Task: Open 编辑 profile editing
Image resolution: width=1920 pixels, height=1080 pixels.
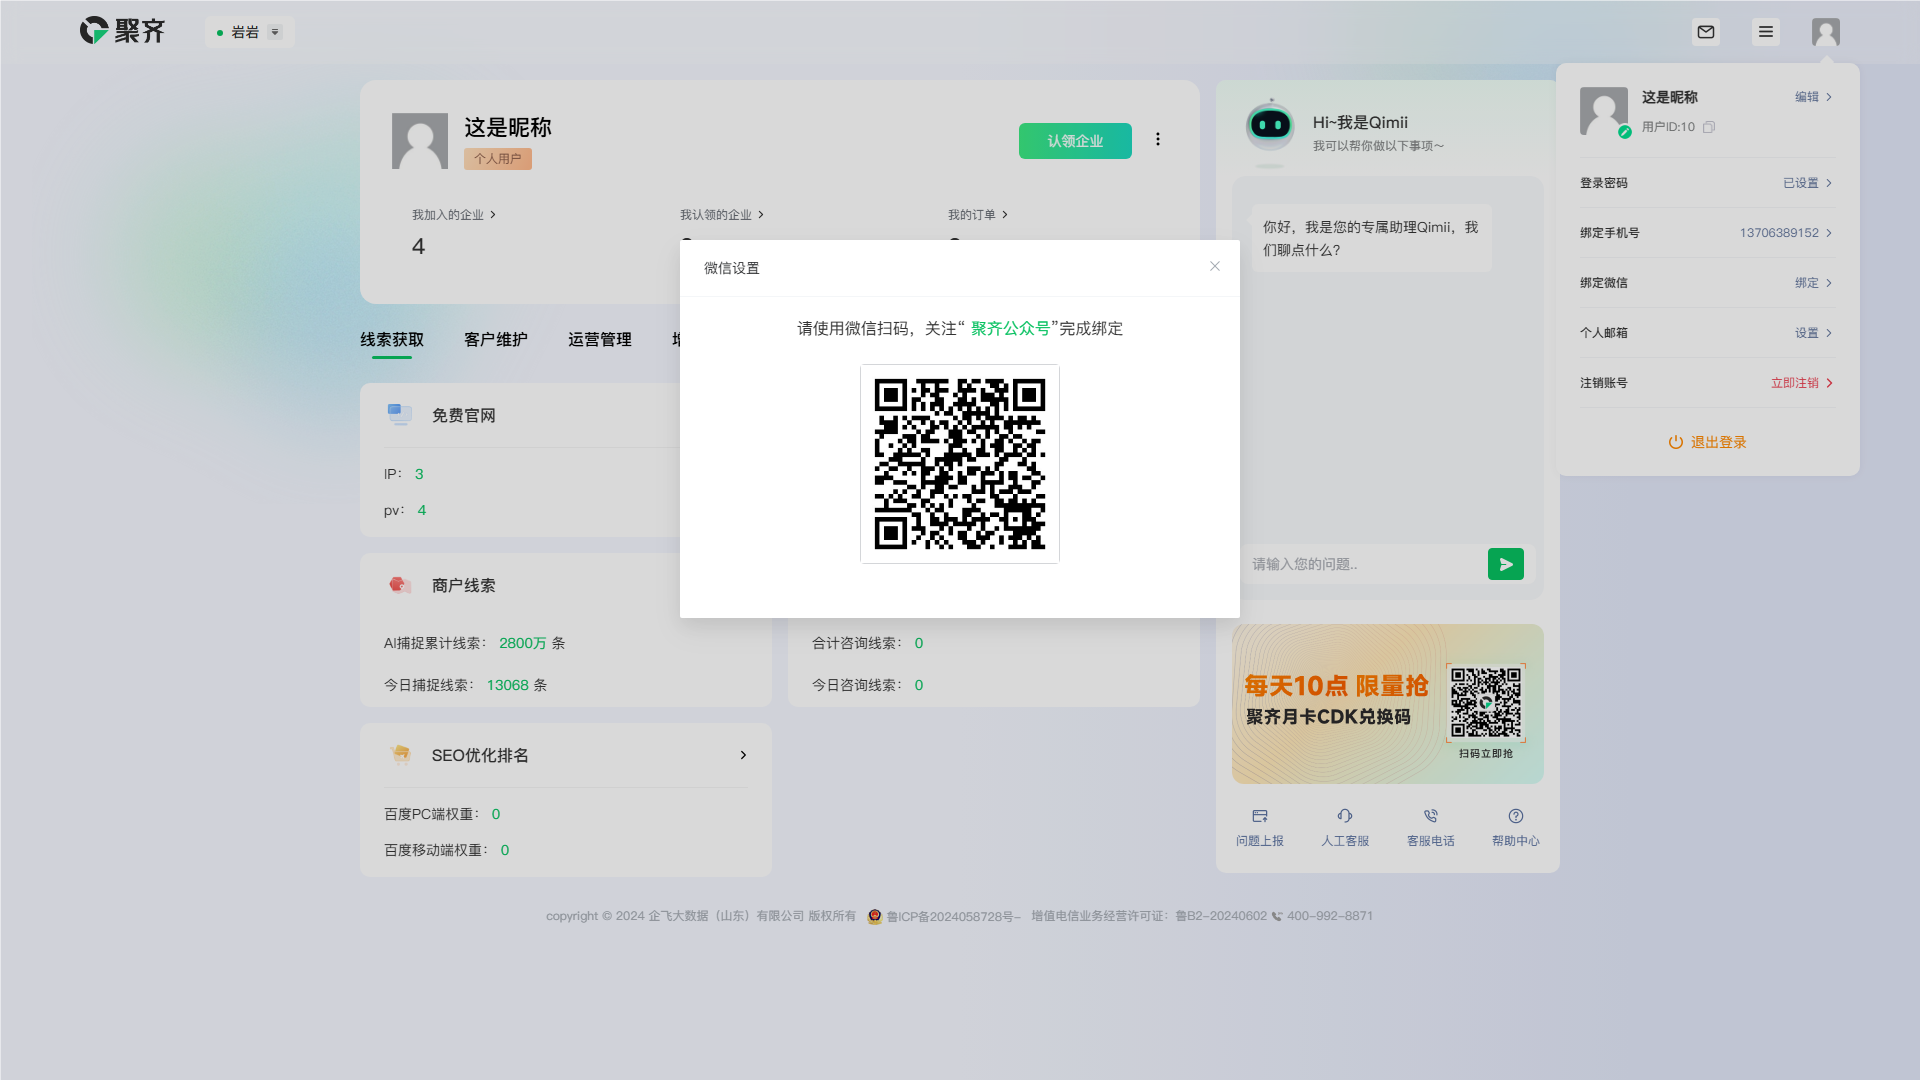Action: (1813, 97)
